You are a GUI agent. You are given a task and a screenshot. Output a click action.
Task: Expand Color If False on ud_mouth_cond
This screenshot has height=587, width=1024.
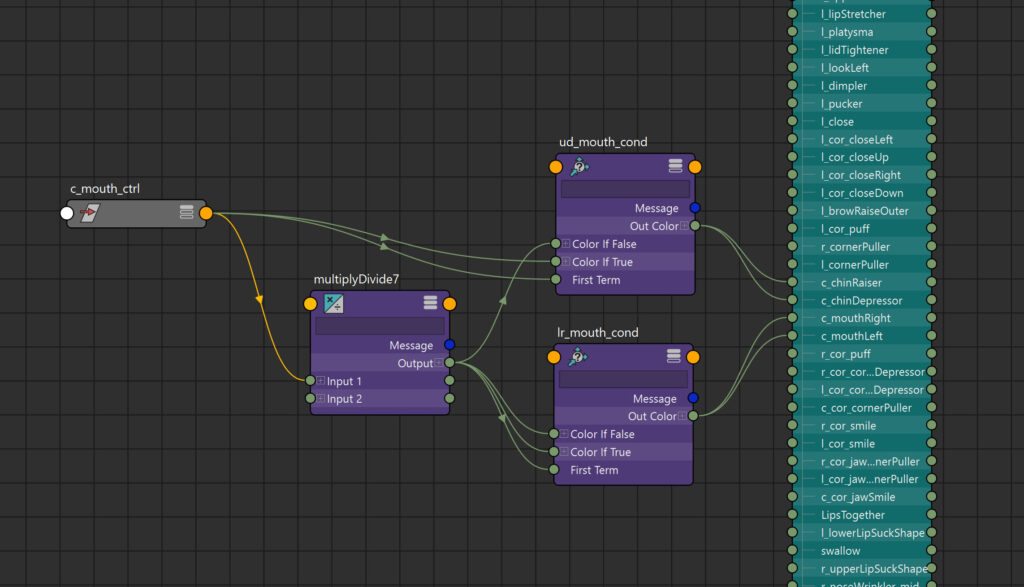pyautogui.click(x=566, y=244)
